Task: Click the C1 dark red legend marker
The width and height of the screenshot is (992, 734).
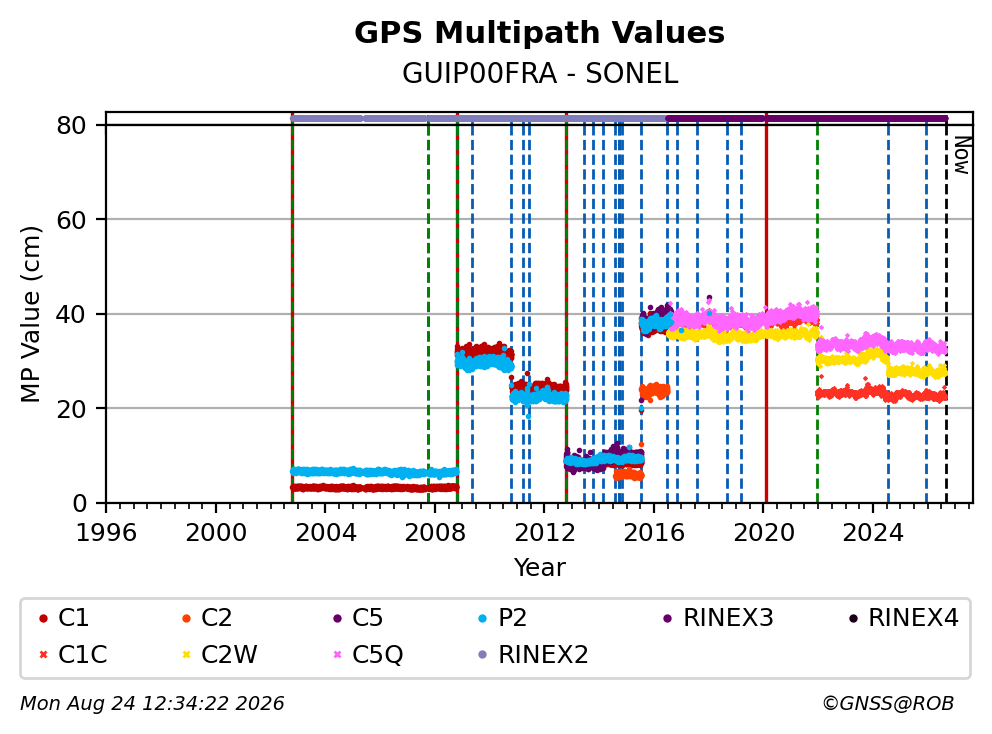Action: click(x=43, y=618)
